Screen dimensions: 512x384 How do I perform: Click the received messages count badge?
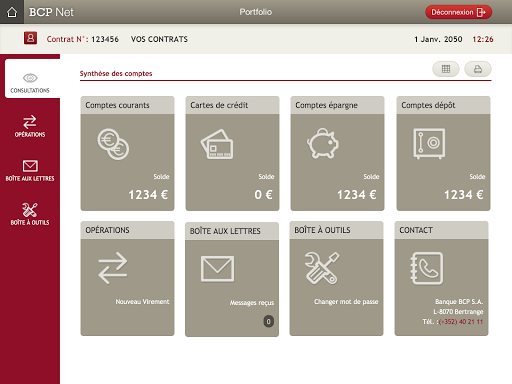point(268,321)
